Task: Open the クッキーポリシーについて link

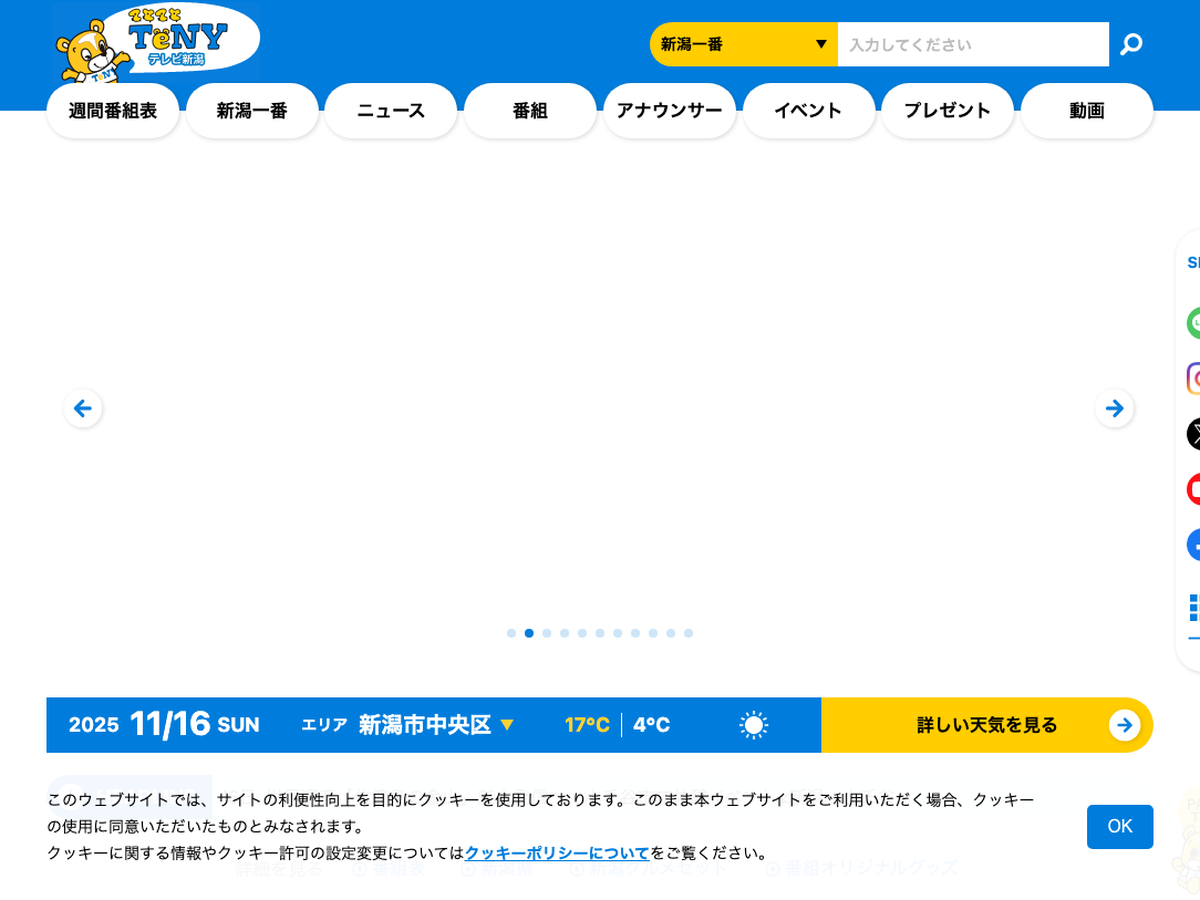Action: click(x=557, y=853)
